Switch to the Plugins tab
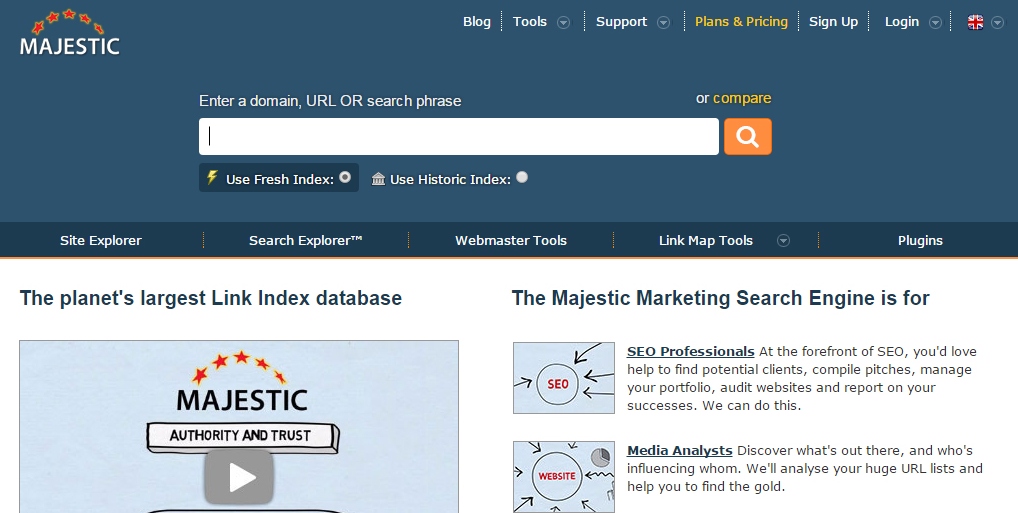This screenshot has height=513, width=1018. tap(920, 240)
